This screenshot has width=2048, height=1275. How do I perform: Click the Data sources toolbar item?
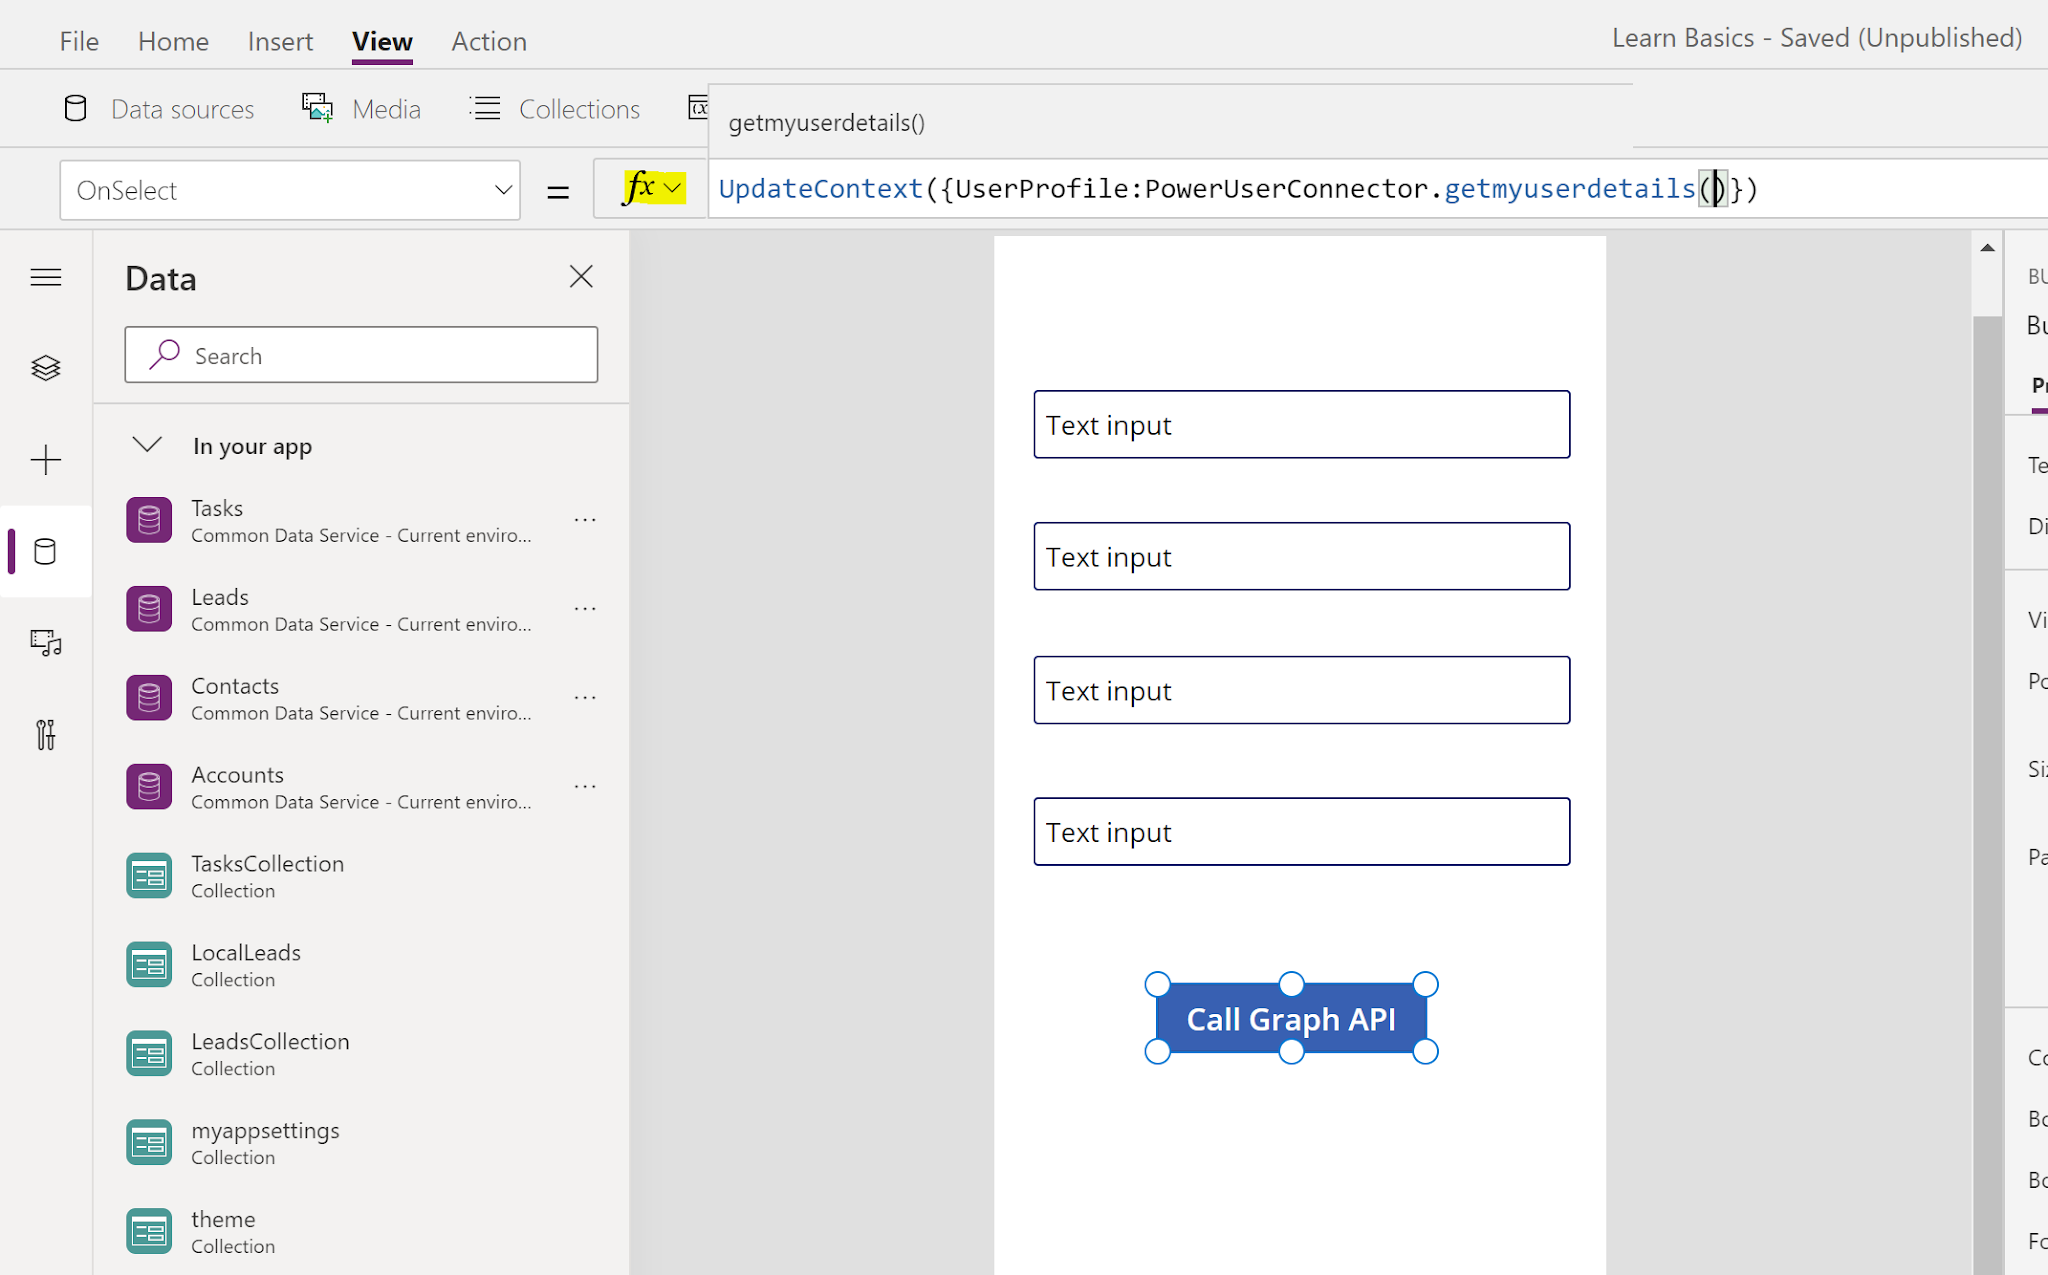pyautogui.click(x=158, y=108)
